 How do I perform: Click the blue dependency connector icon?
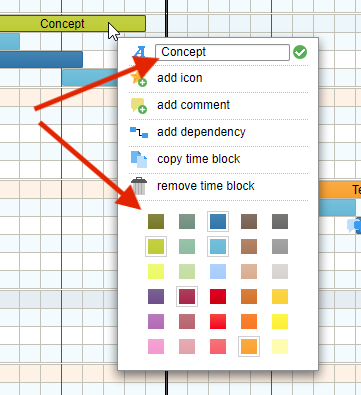(x=139, y=132)
